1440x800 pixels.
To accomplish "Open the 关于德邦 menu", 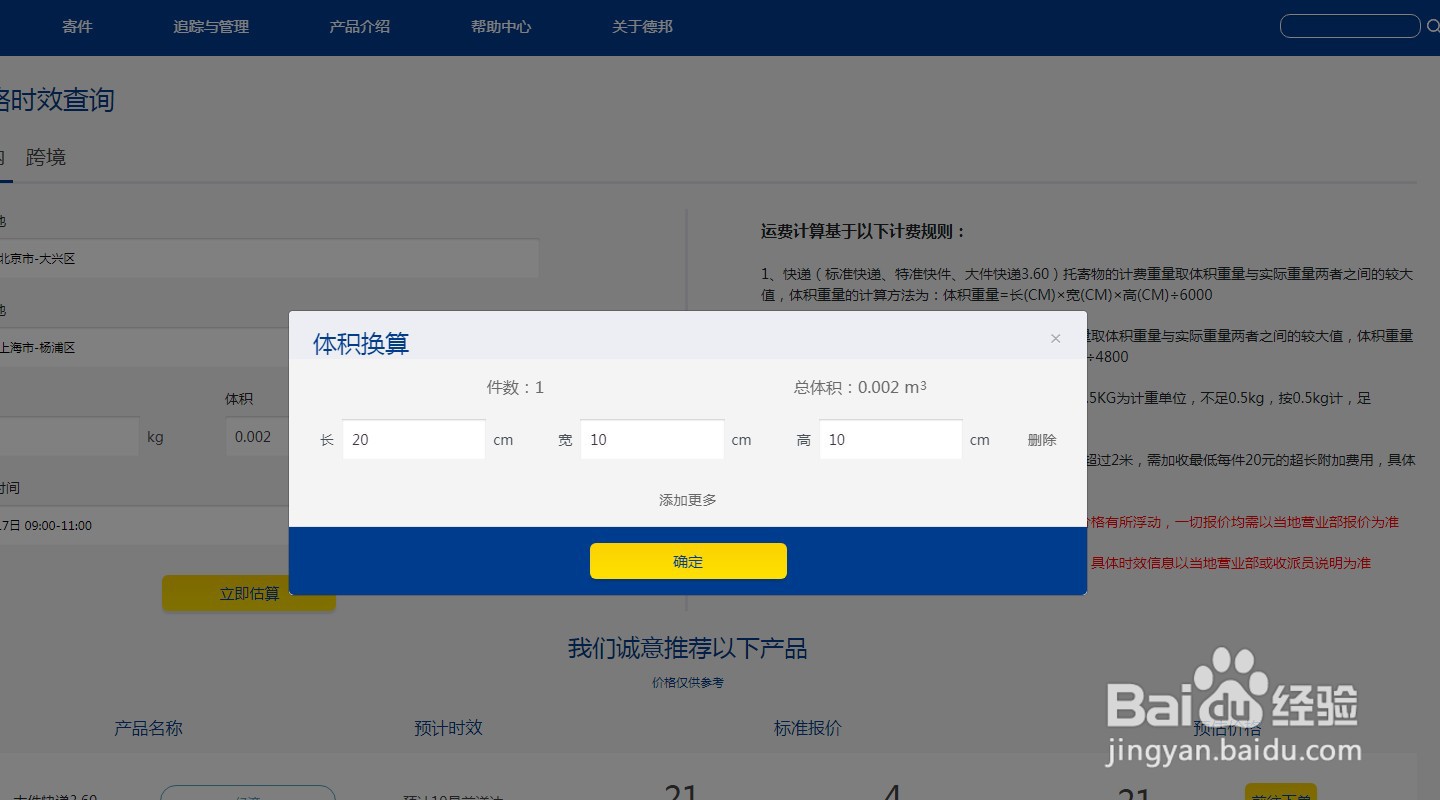I will [642, 27].
